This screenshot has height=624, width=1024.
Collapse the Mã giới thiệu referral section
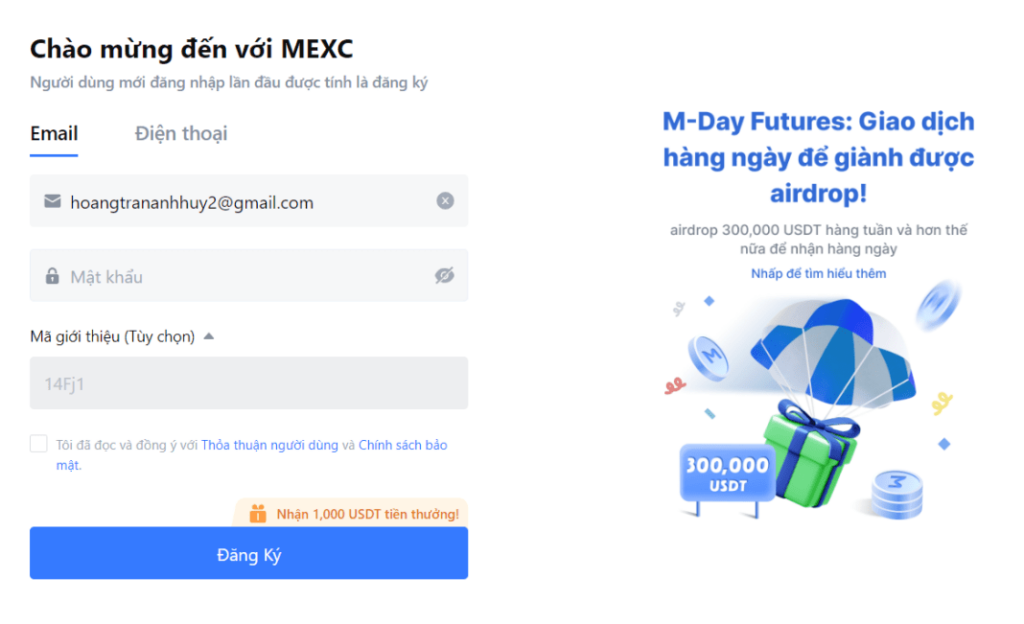pyautogui.click(x=209, y=337)
